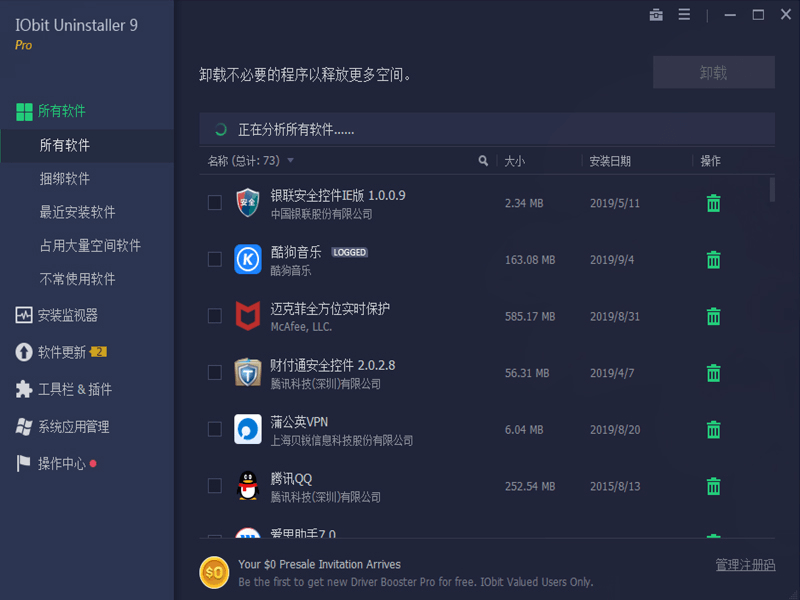Click the 正在分析所有软件 progress spinner
This screenshot has width=800, height=600.
(x=220, y=130)
